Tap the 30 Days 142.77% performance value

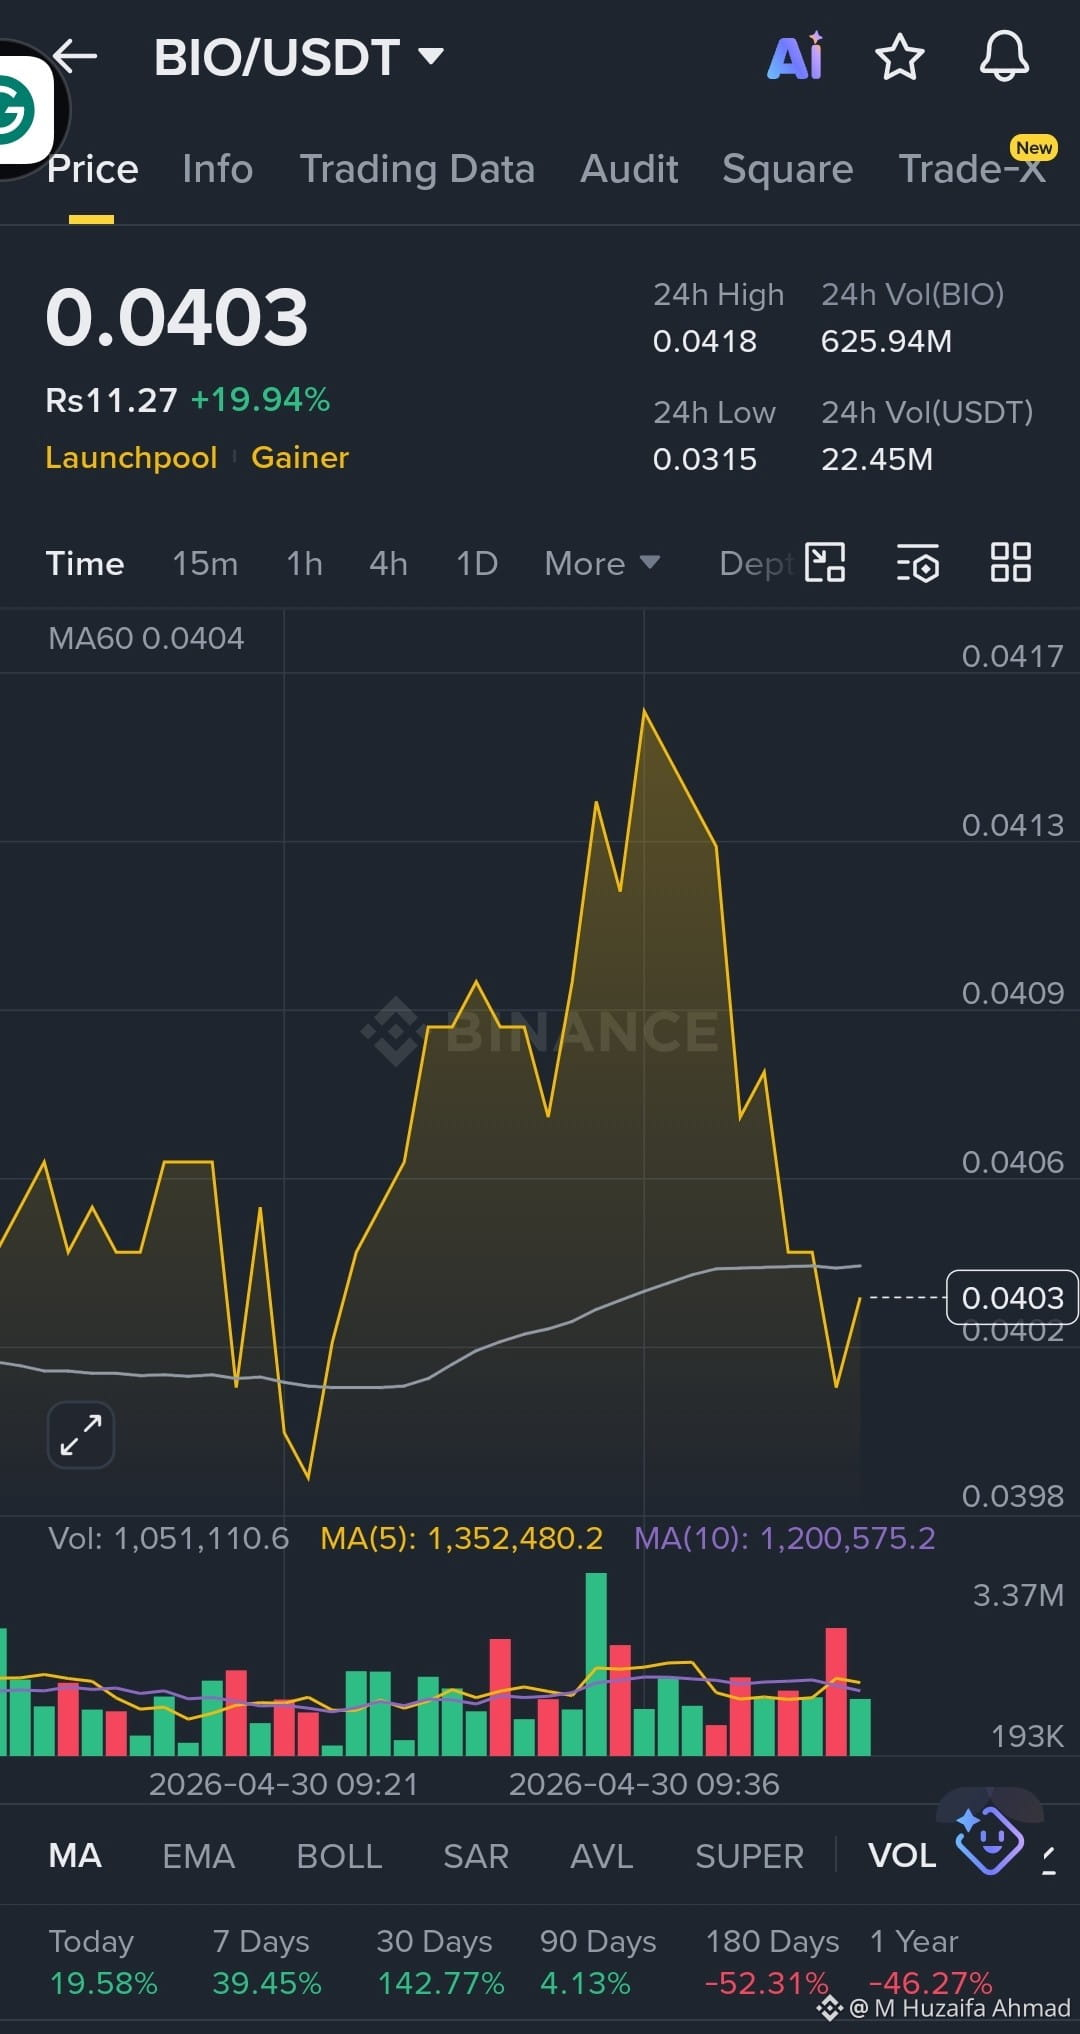[441, 1983]
